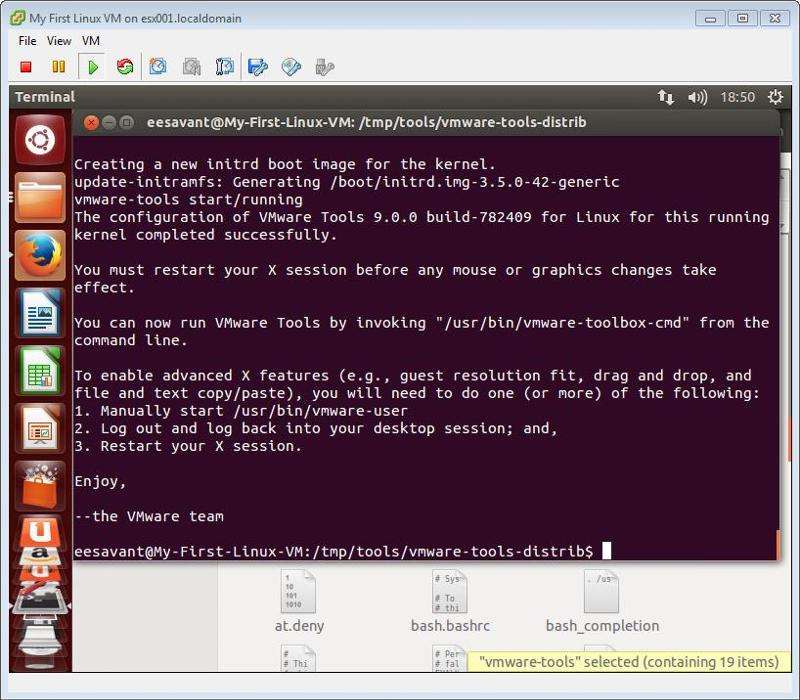
Task: Open the Ubuntu Dash home launcher
Action: 40,140
